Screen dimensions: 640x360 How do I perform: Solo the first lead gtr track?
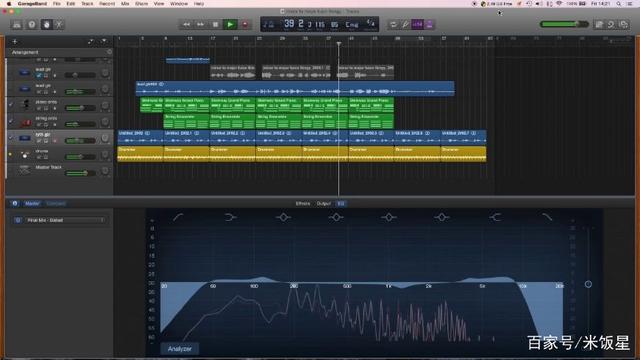coord(46,76)
